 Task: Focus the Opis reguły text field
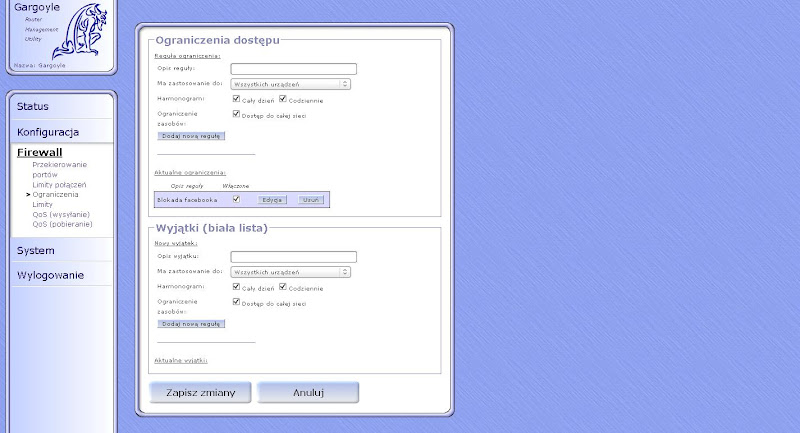point(293,69)
